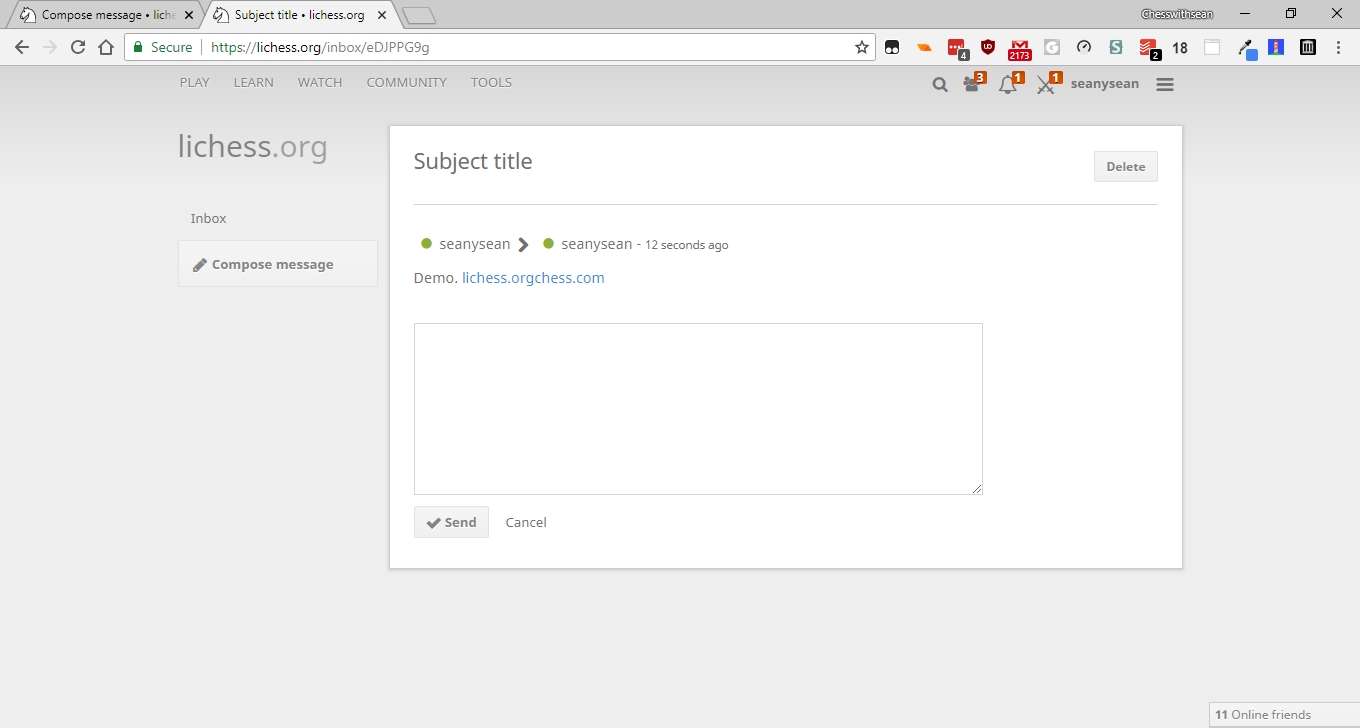Close the Compose message browser tab

point(189,15)
